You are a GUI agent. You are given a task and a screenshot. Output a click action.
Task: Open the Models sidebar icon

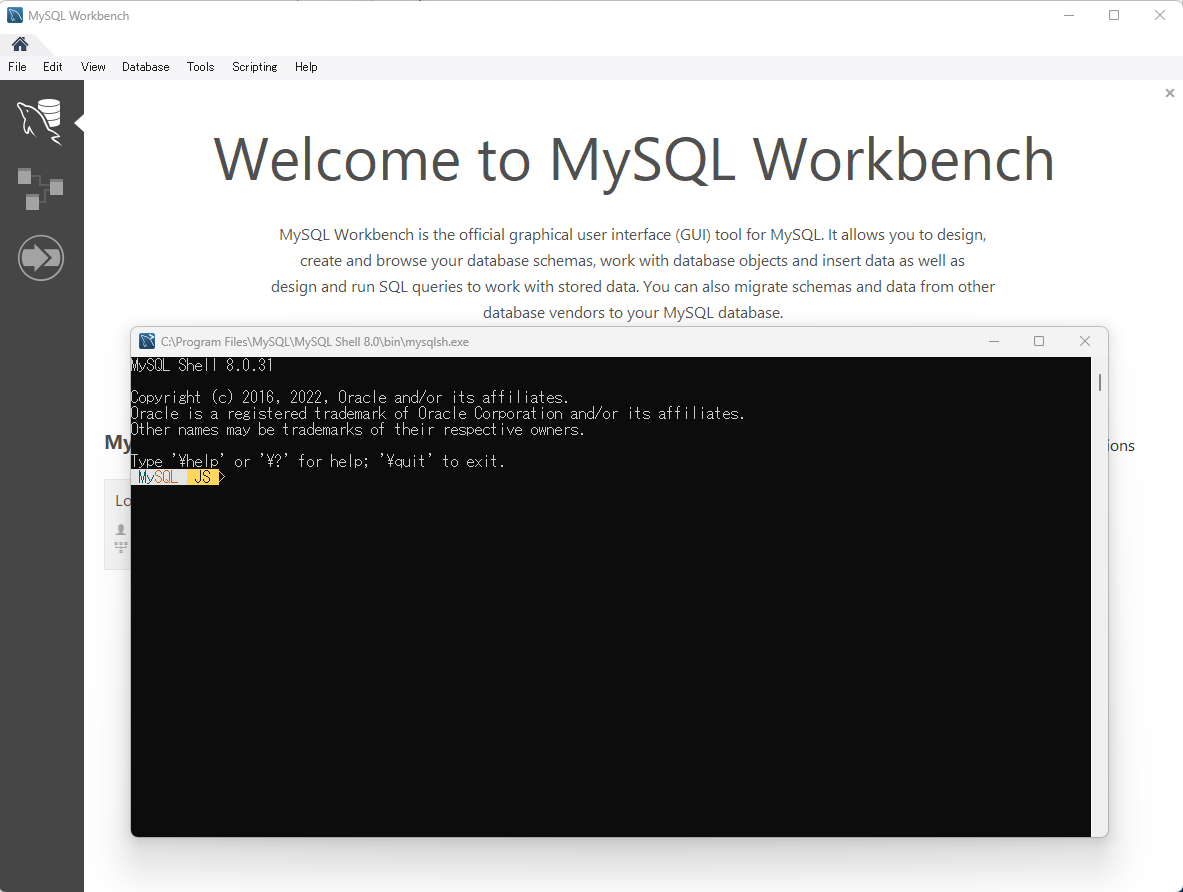point(40,189)
